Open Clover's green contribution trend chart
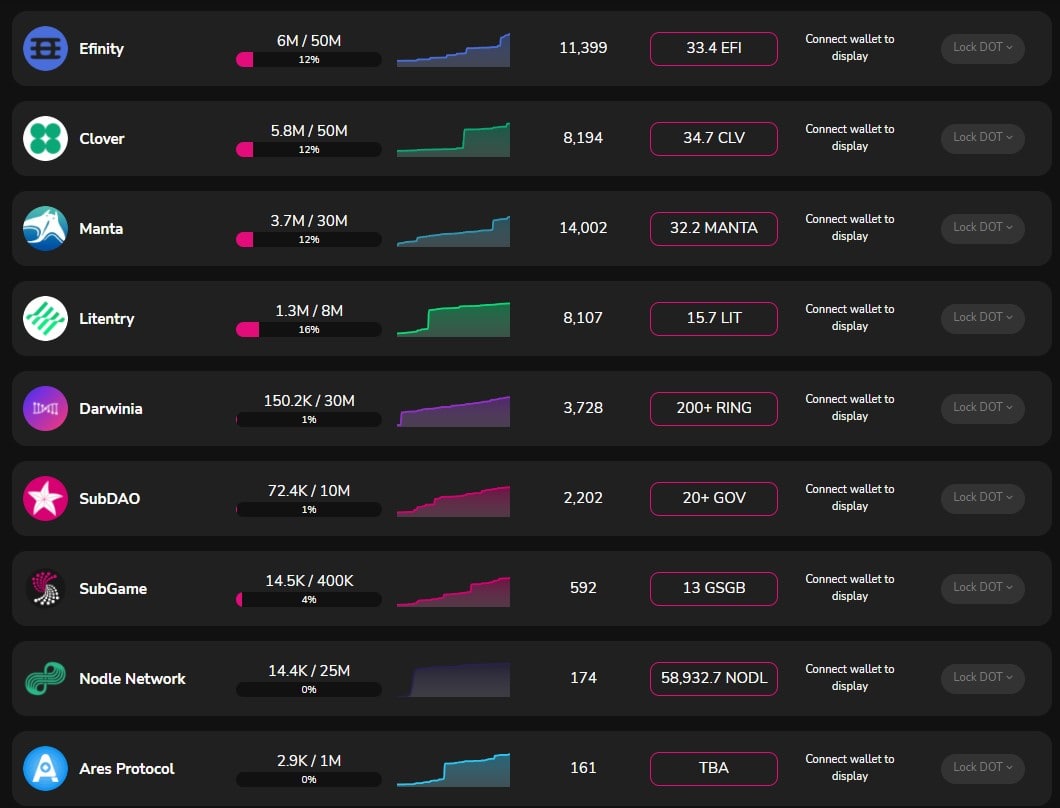The width and height of the screenshot is (1060, 808). tap(453, 140)
